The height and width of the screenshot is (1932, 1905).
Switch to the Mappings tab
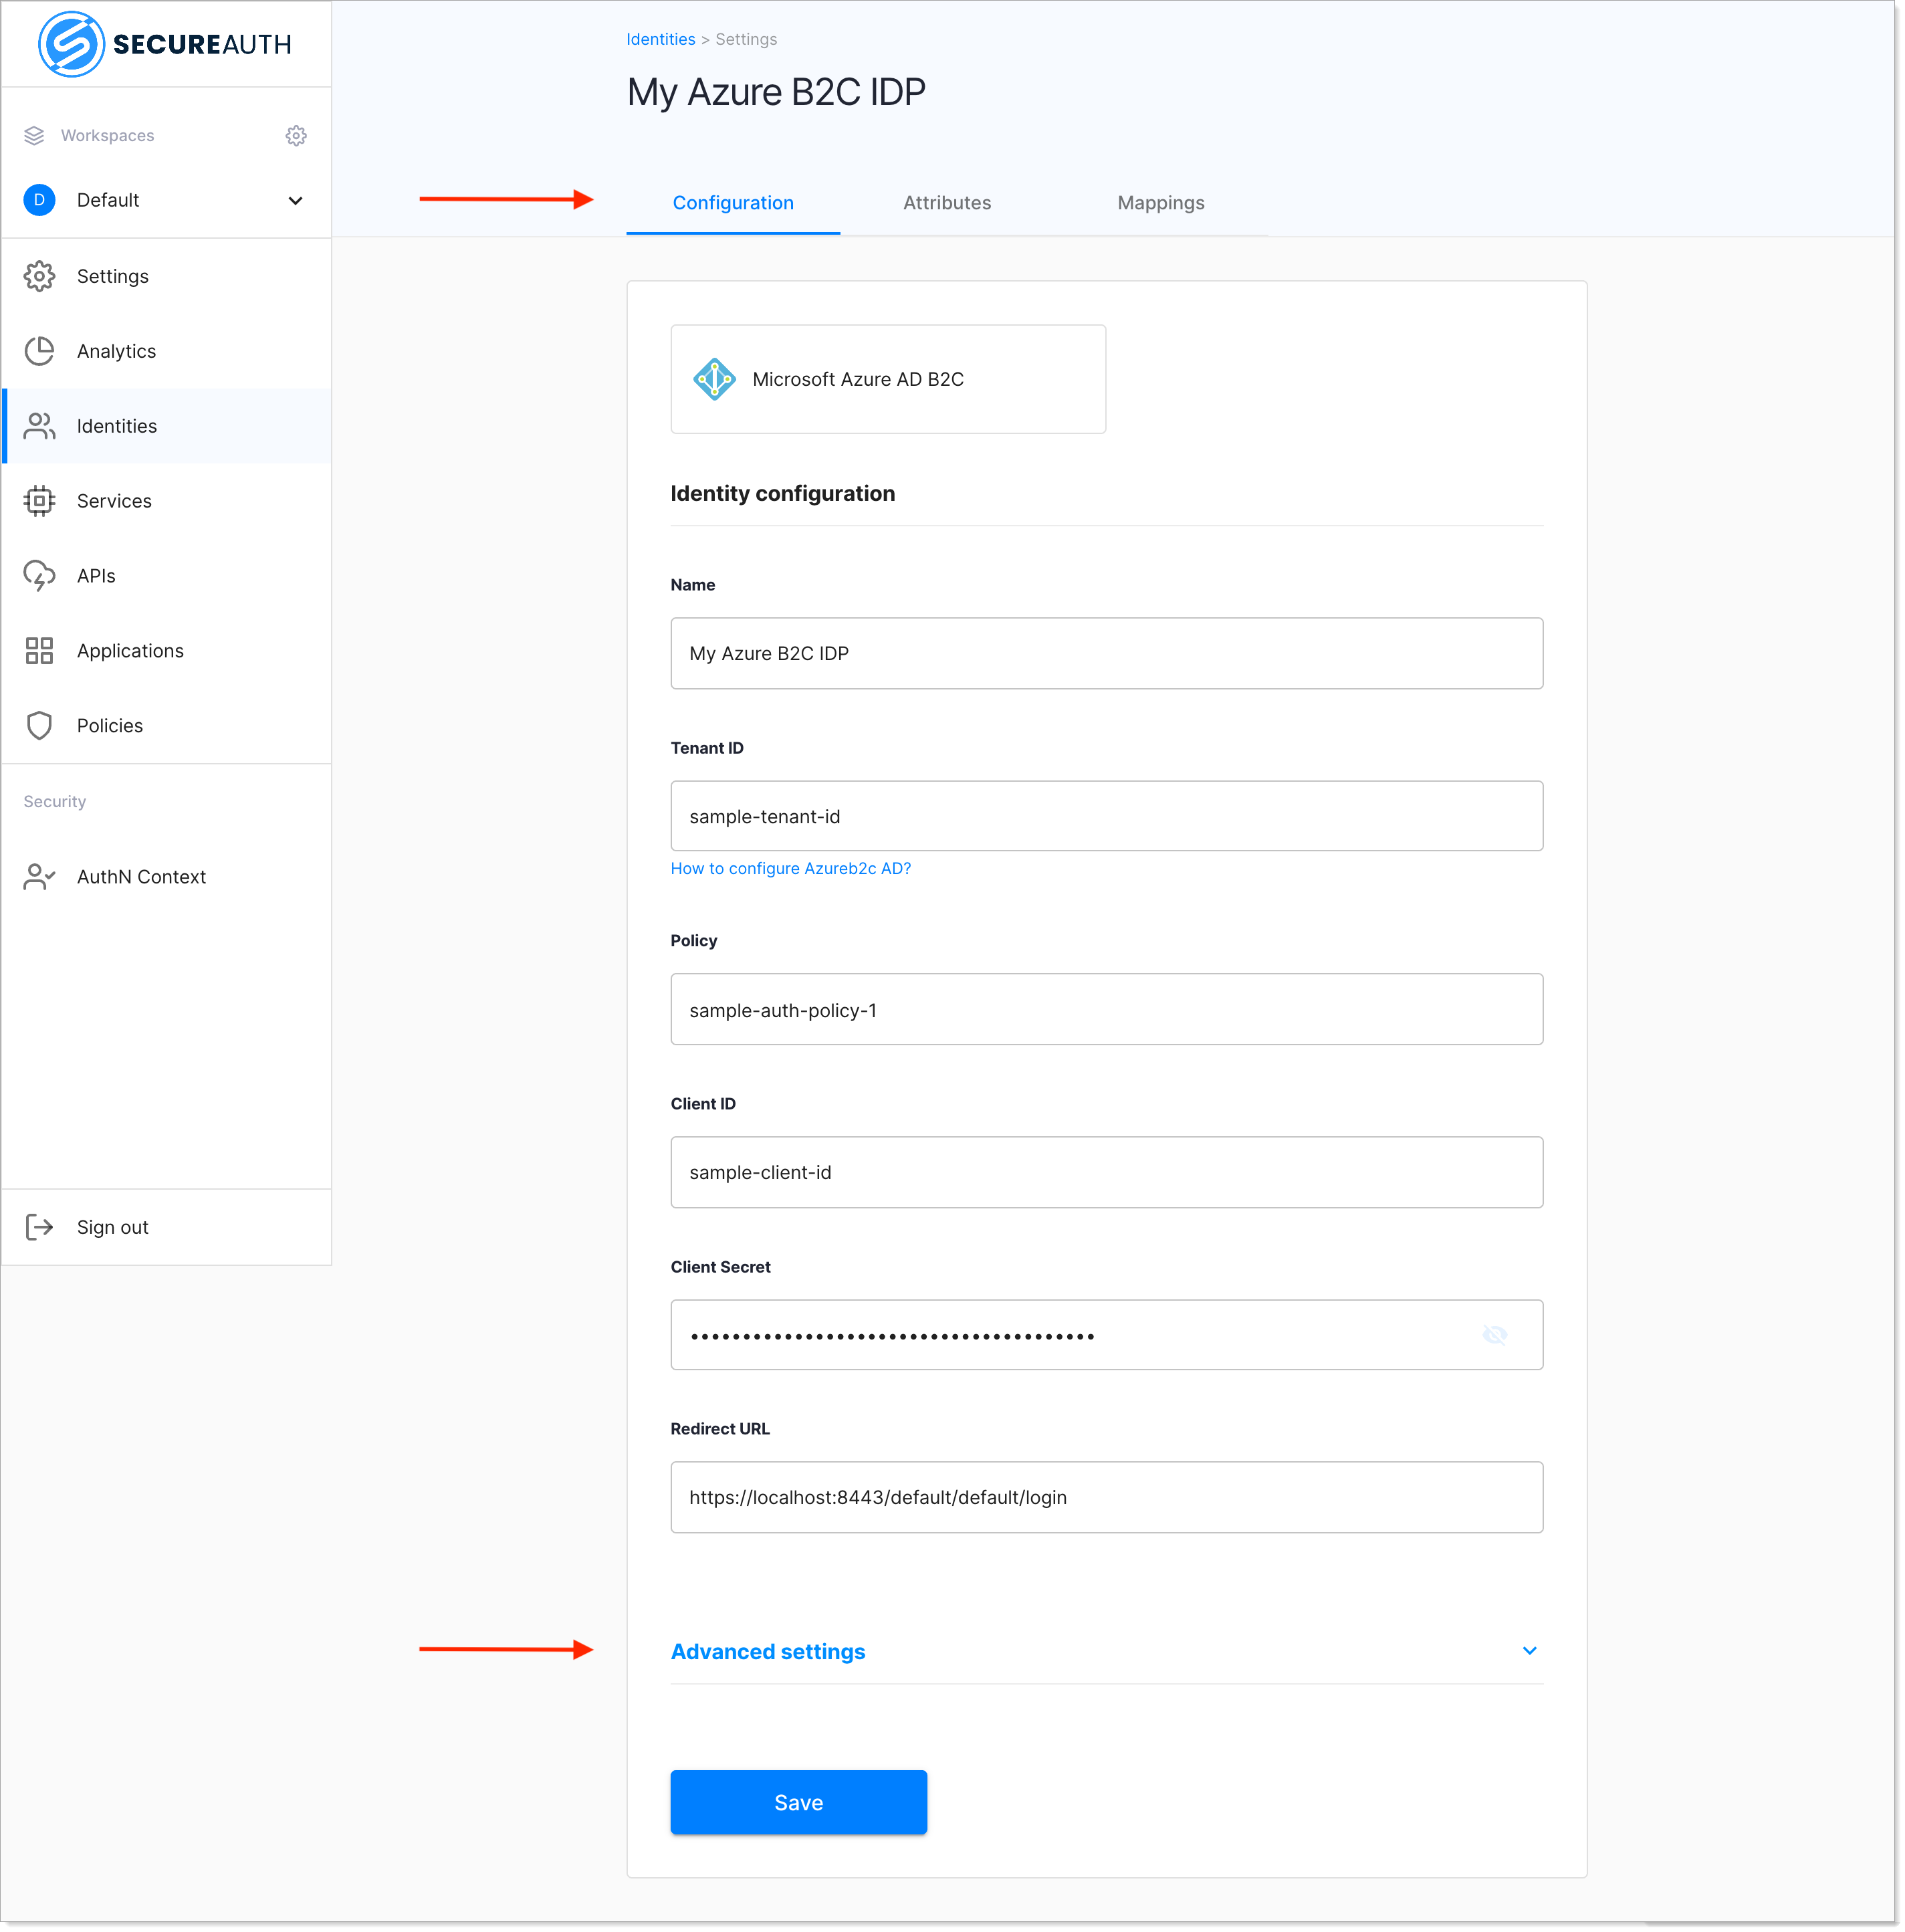(1160, 201)
